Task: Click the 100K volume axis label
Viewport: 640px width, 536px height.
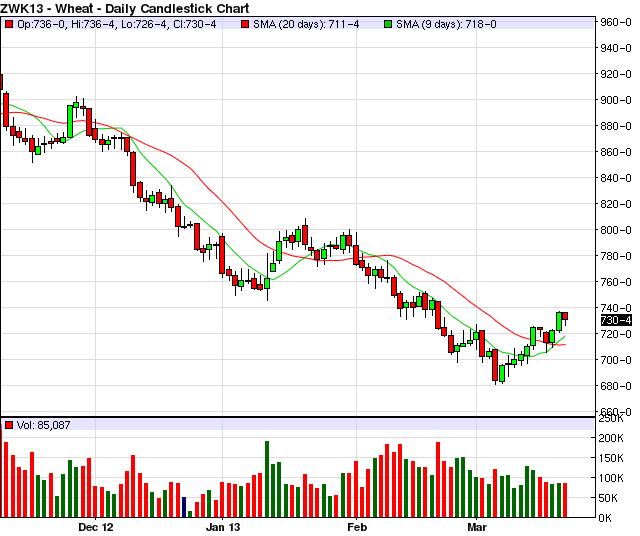Action: coord(611,478)
